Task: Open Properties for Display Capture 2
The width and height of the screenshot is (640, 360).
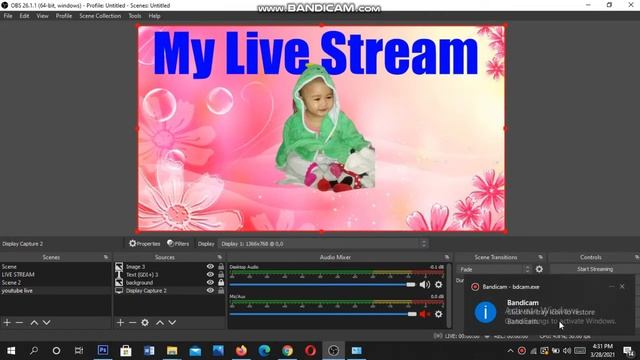Action: (x=145, y=244)
